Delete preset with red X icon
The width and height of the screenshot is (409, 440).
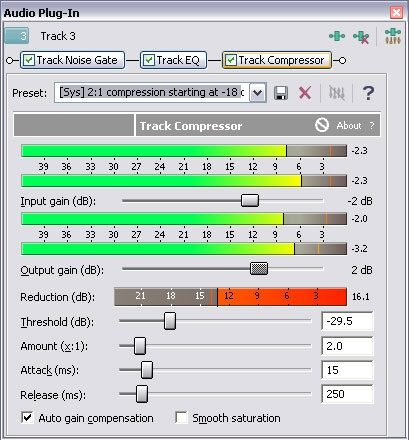coord(305,93)
